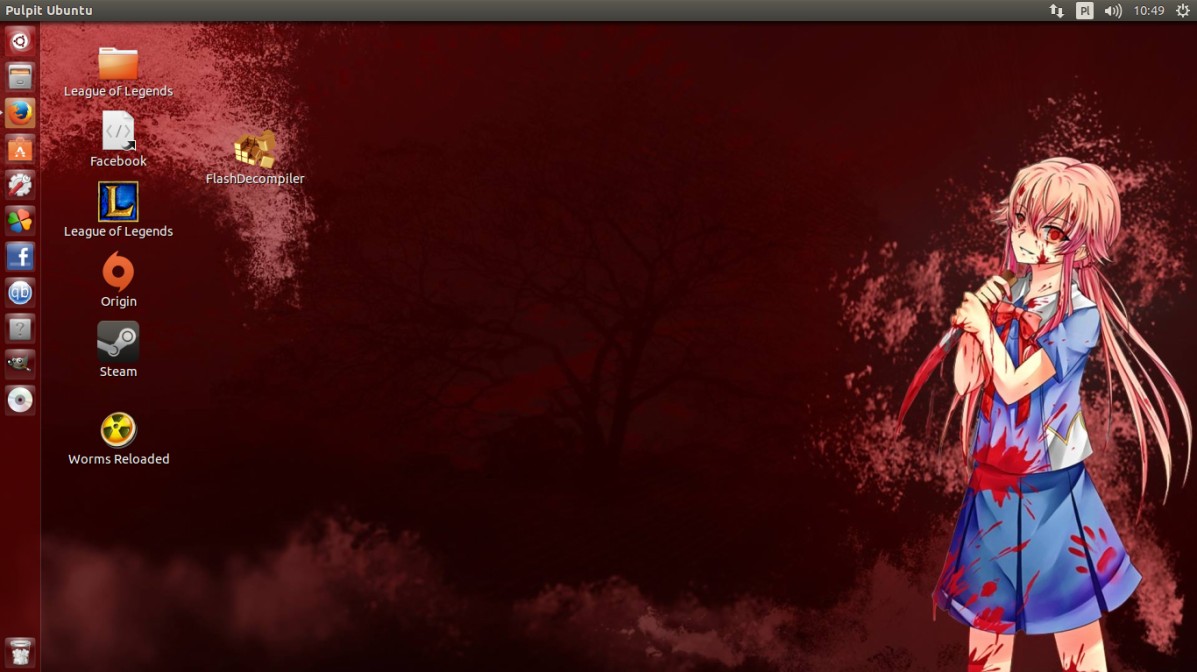Select the Steam desktop icon

point(118,341)
